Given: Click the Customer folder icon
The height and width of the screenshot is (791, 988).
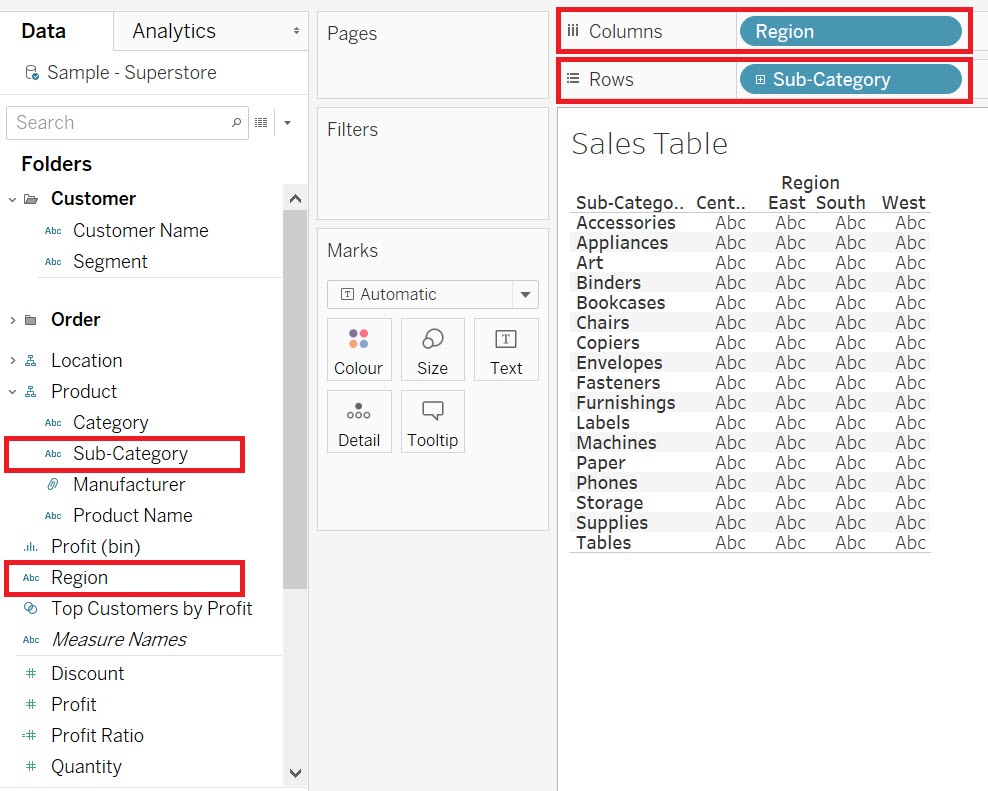Looking at the screenshot, I should pyautogui.click(x=31, y=199).
